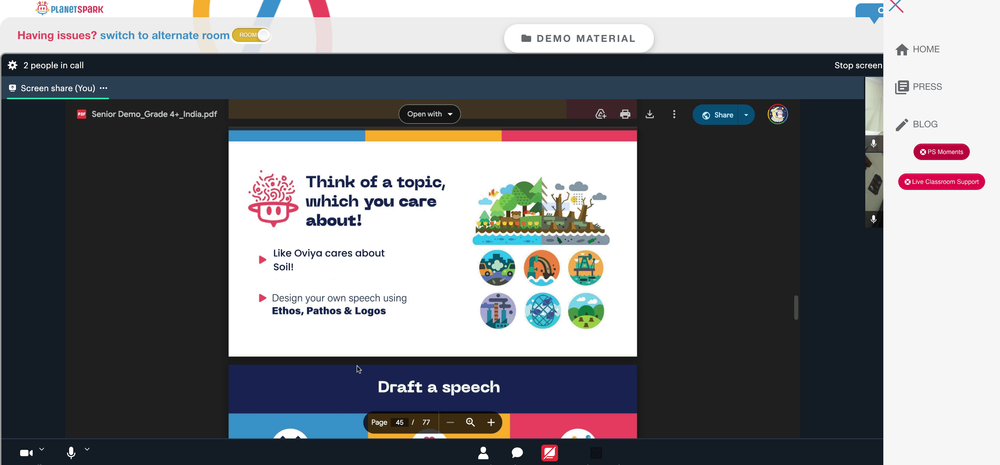Expand the Share button dropdown arrow

(x=746, y=115)
